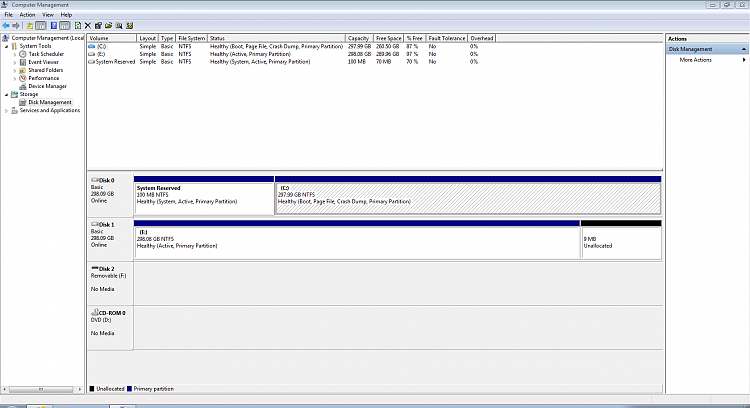Screen dimensions: 750x408
Task: Click the Refresh toolbar icon
Action: 77,26
